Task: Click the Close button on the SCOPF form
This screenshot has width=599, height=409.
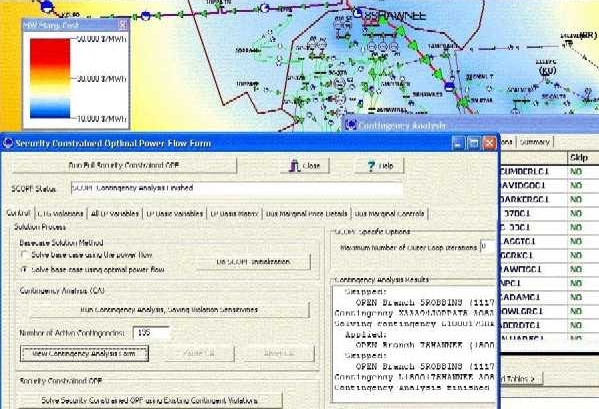Action: coord(304,166)
